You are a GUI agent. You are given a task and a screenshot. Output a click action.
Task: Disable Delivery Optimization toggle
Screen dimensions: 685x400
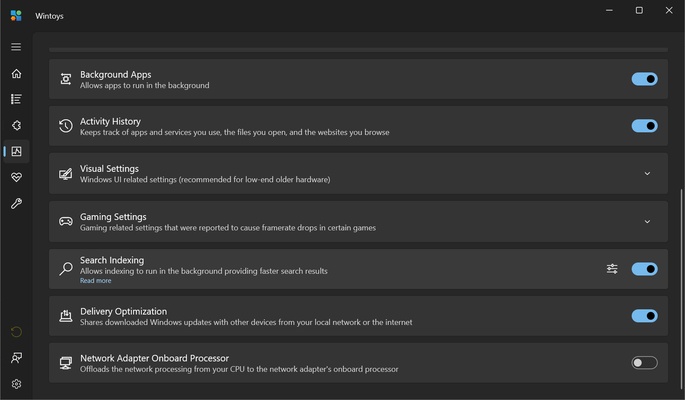tap(644, 316)
